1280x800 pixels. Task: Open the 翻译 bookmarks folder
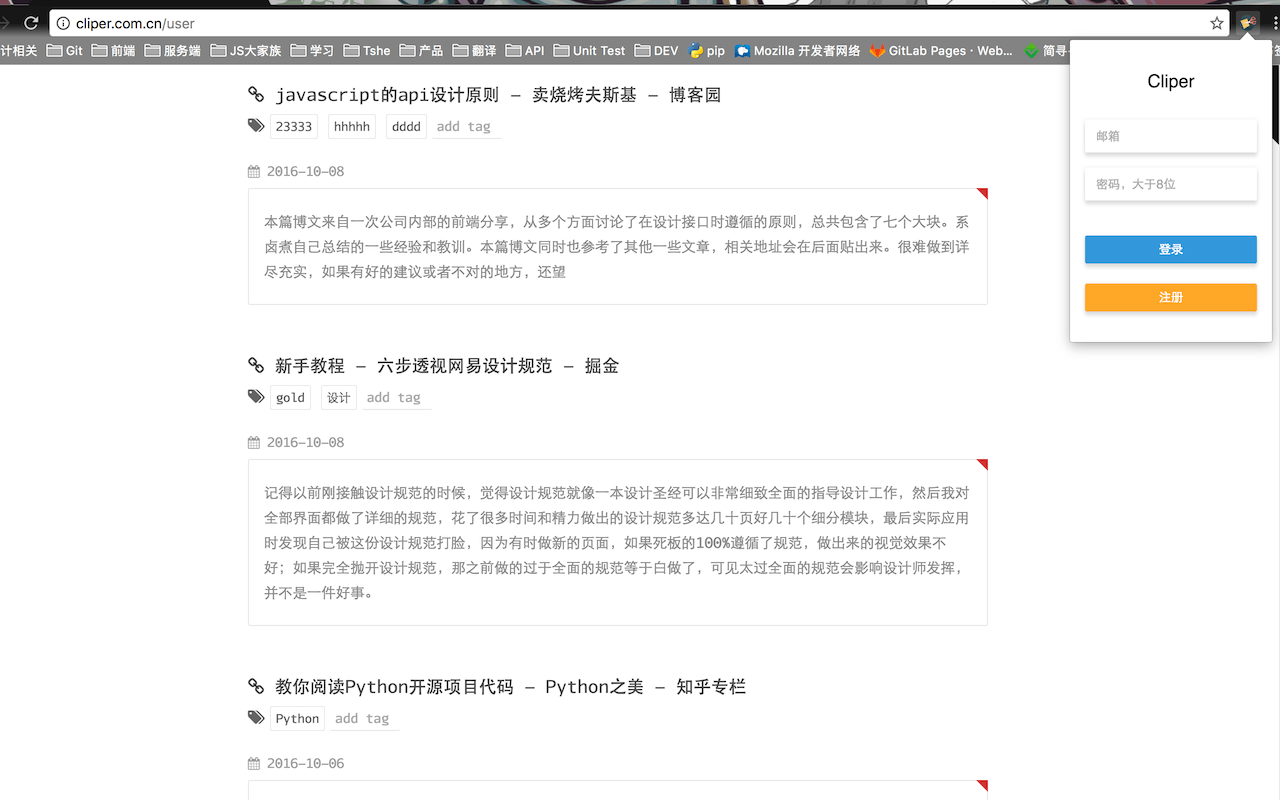click(474, 51)
